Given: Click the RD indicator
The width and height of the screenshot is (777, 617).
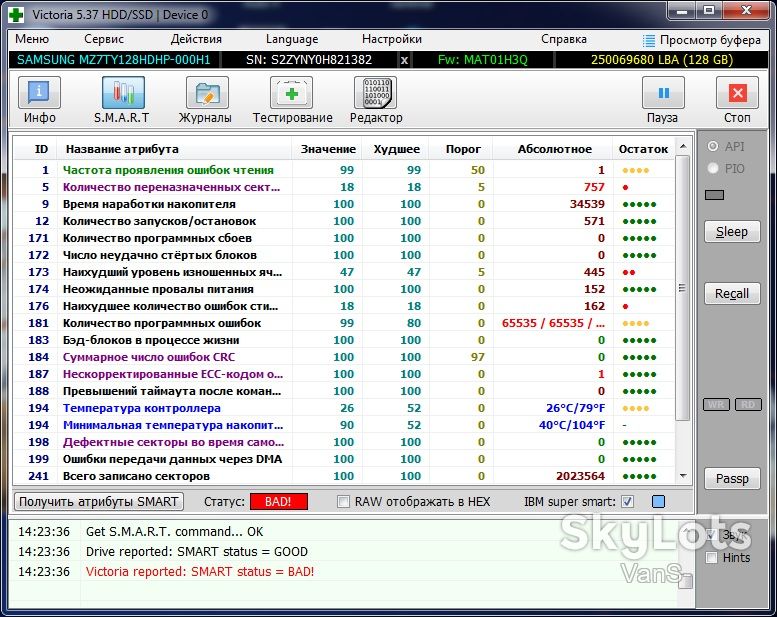Looking at the screenshot, I should point(748,404).
